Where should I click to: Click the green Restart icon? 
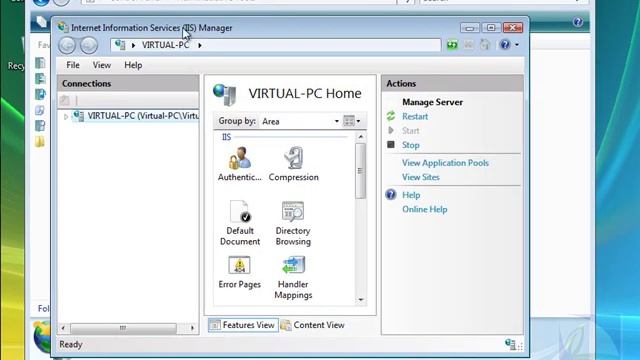391,116
